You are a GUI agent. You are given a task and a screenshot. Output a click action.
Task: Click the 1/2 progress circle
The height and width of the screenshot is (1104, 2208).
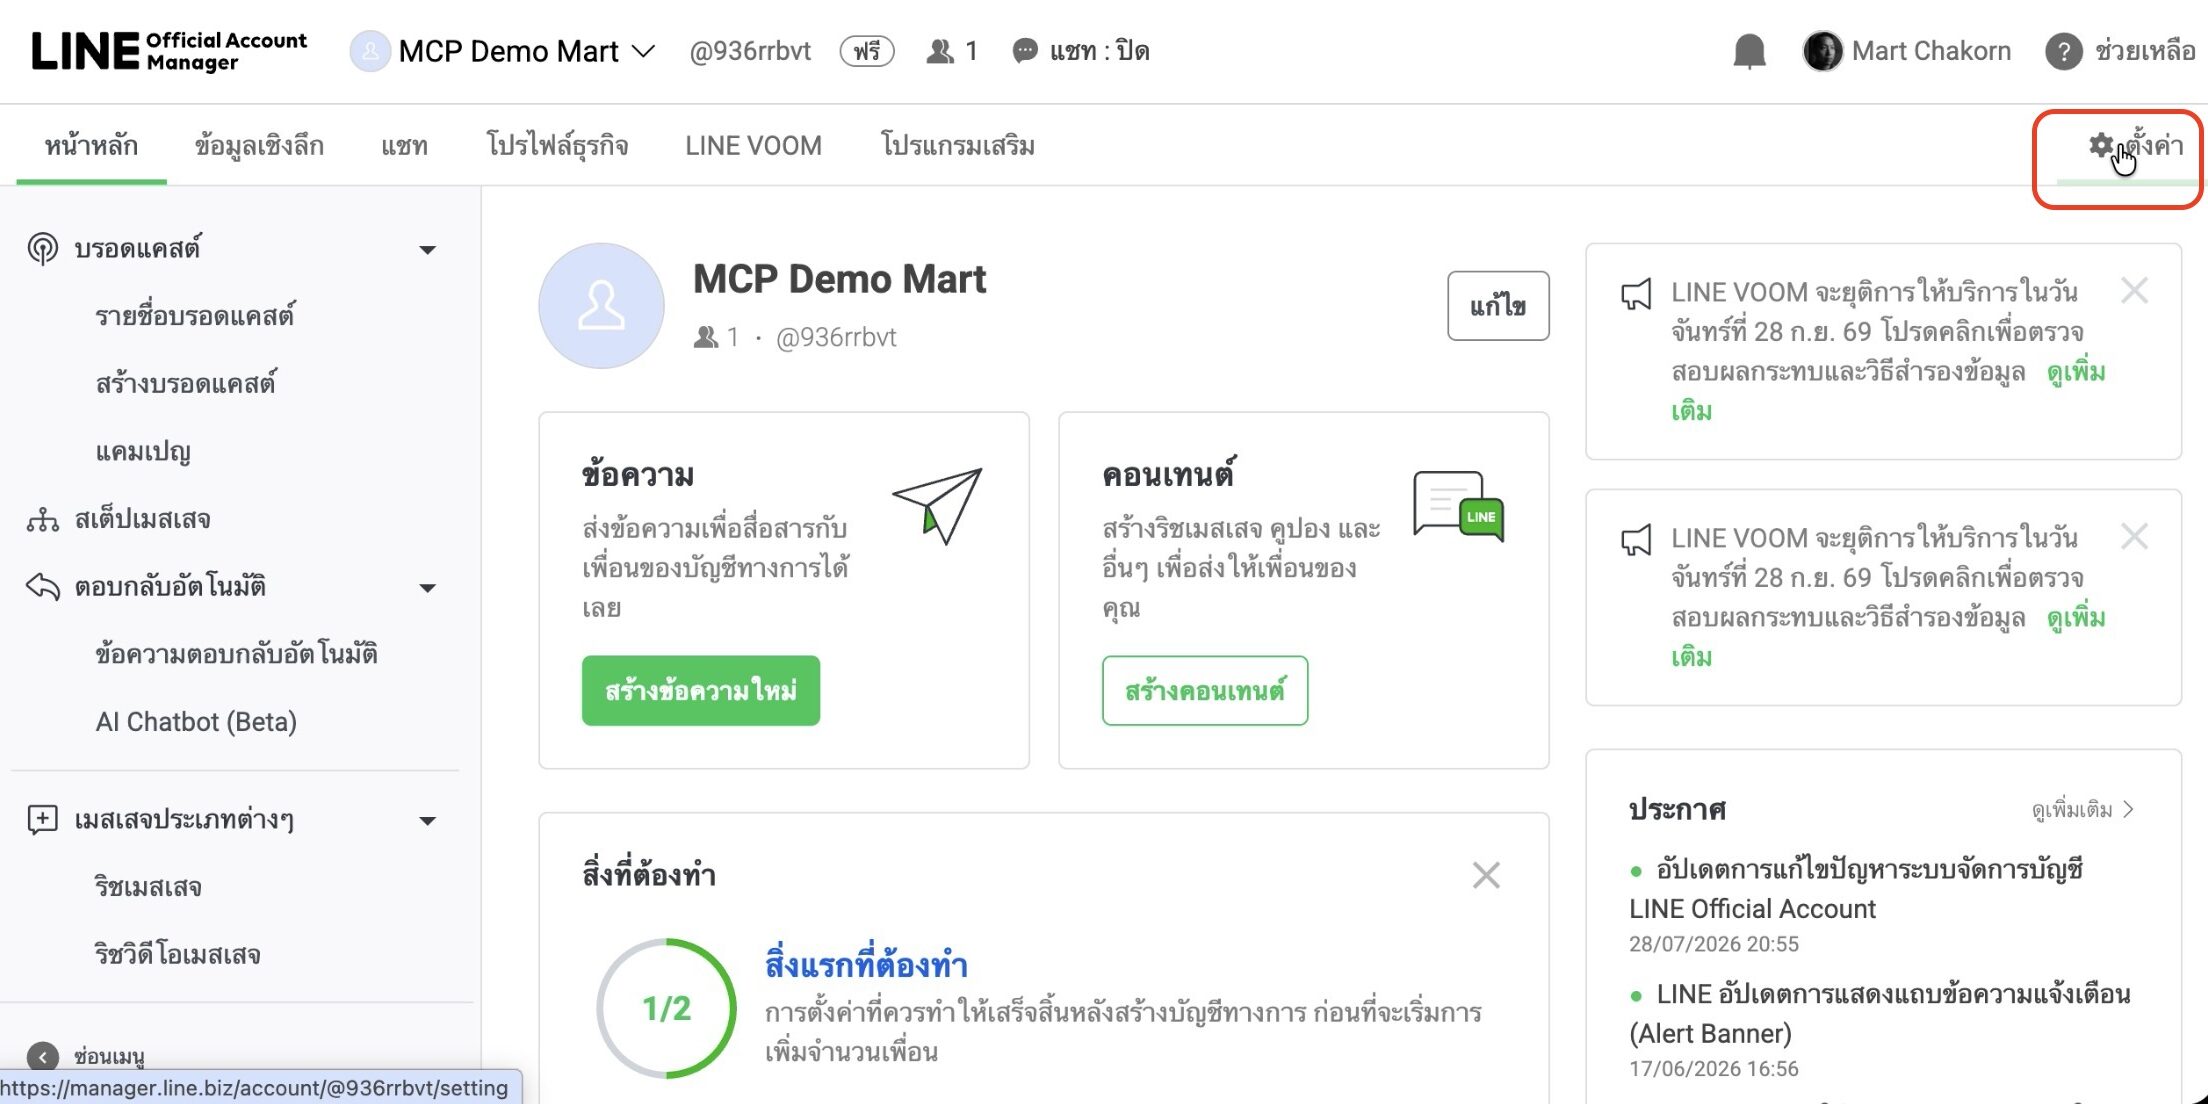click(666, 1009)
